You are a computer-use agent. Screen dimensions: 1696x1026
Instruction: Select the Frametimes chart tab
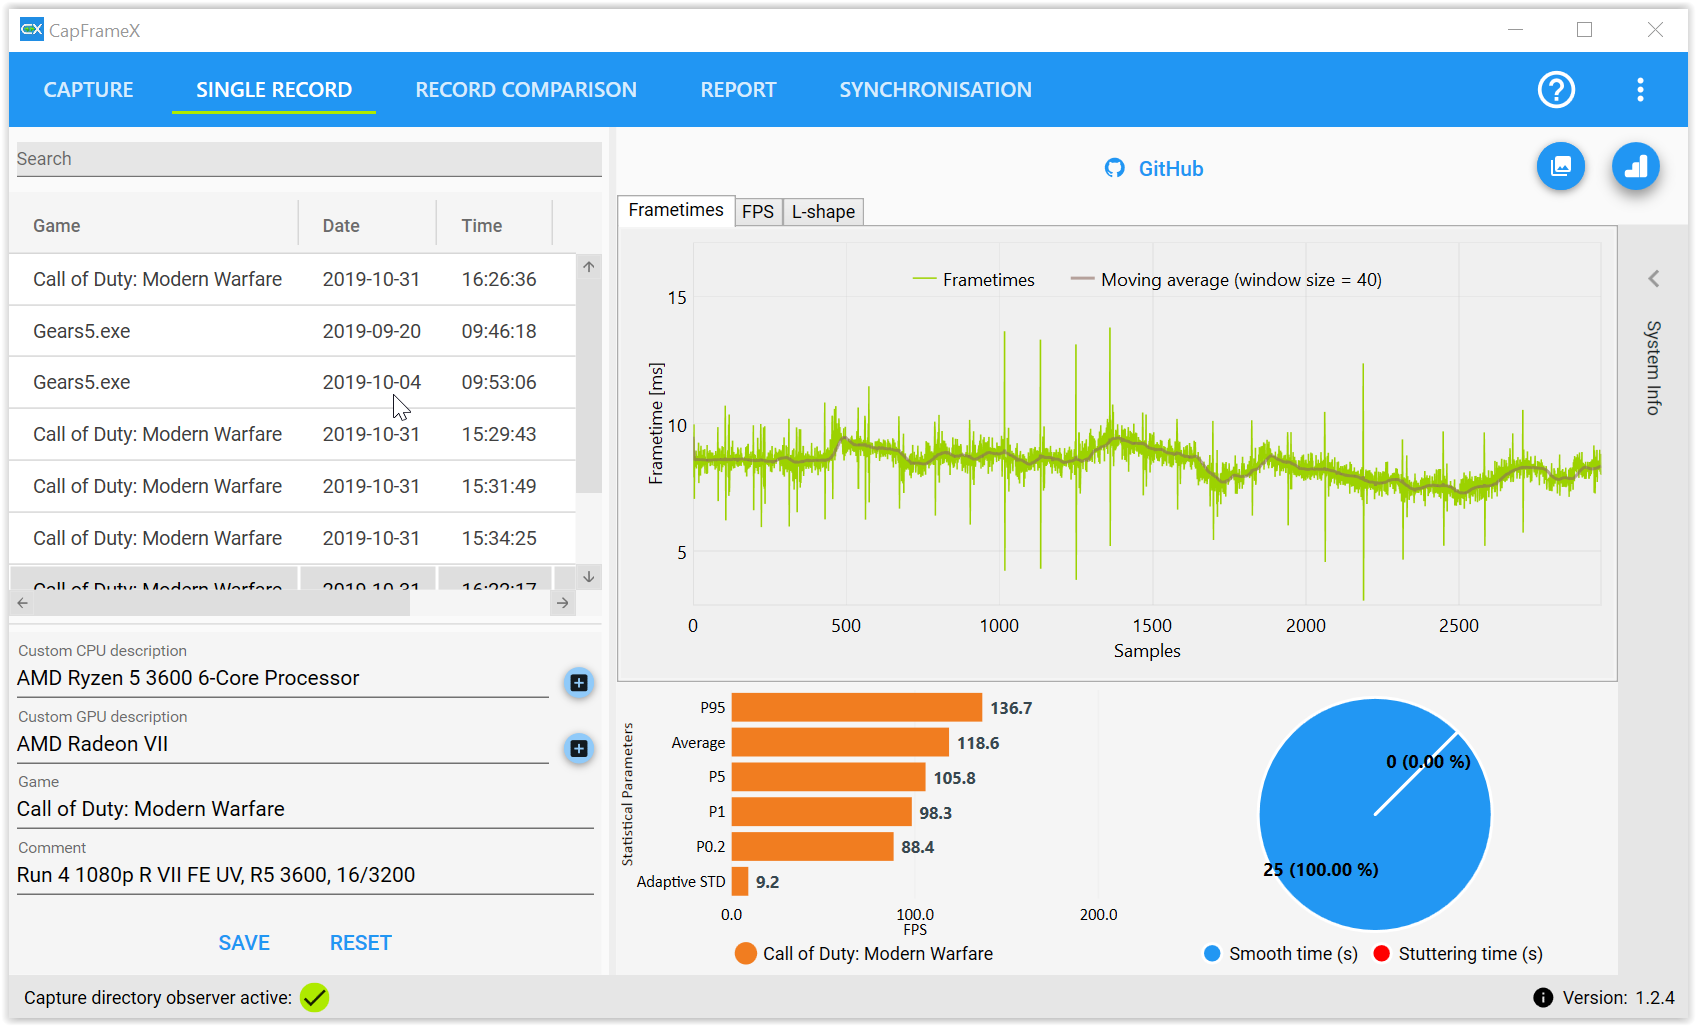point(676,210)
